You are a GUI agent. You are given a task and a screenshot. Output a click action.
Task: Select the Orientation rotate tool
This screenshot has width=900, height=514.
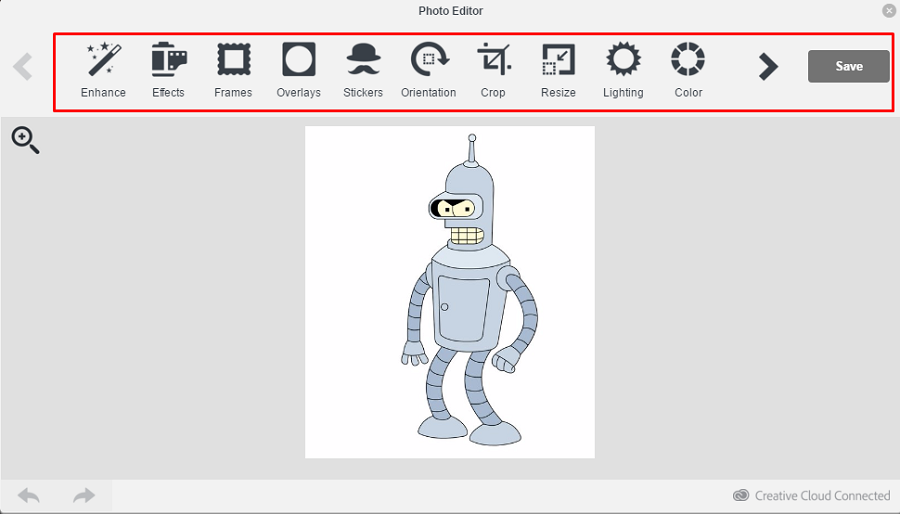(429, 70)
